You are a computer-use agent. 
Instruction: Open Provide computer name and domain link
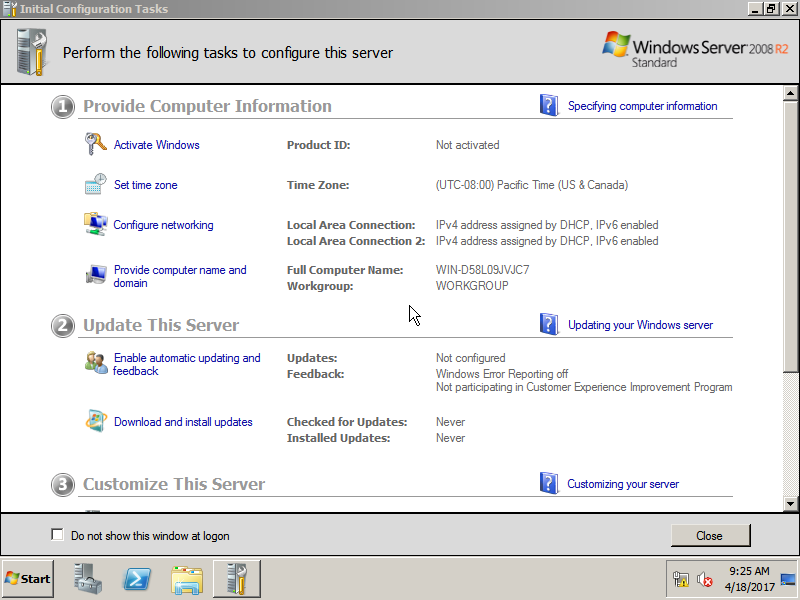pos(180,276)
